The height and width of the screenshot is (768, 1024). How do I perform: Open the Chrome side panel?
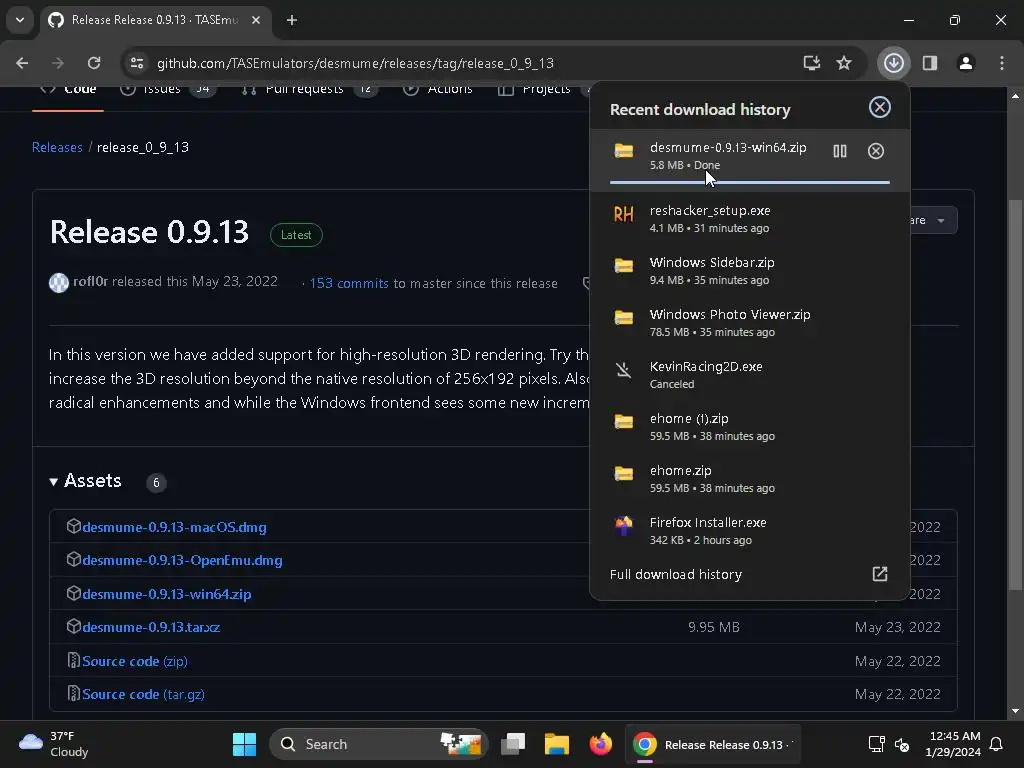click(929, 63)
